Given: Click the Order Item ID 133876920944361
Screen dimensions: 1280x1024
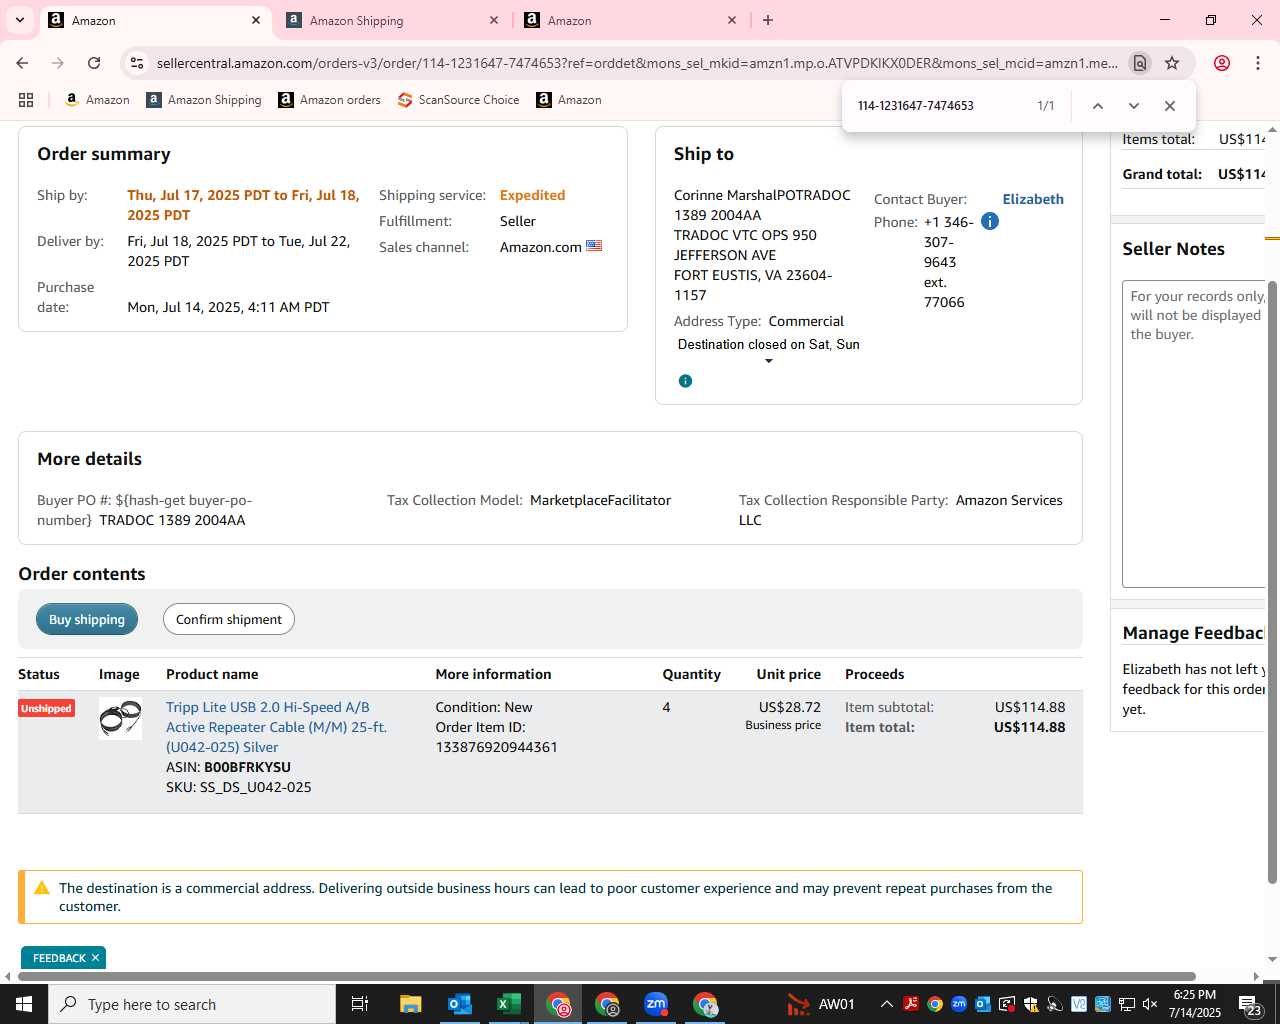Looking at the screenshot, I should pos(496,747).
